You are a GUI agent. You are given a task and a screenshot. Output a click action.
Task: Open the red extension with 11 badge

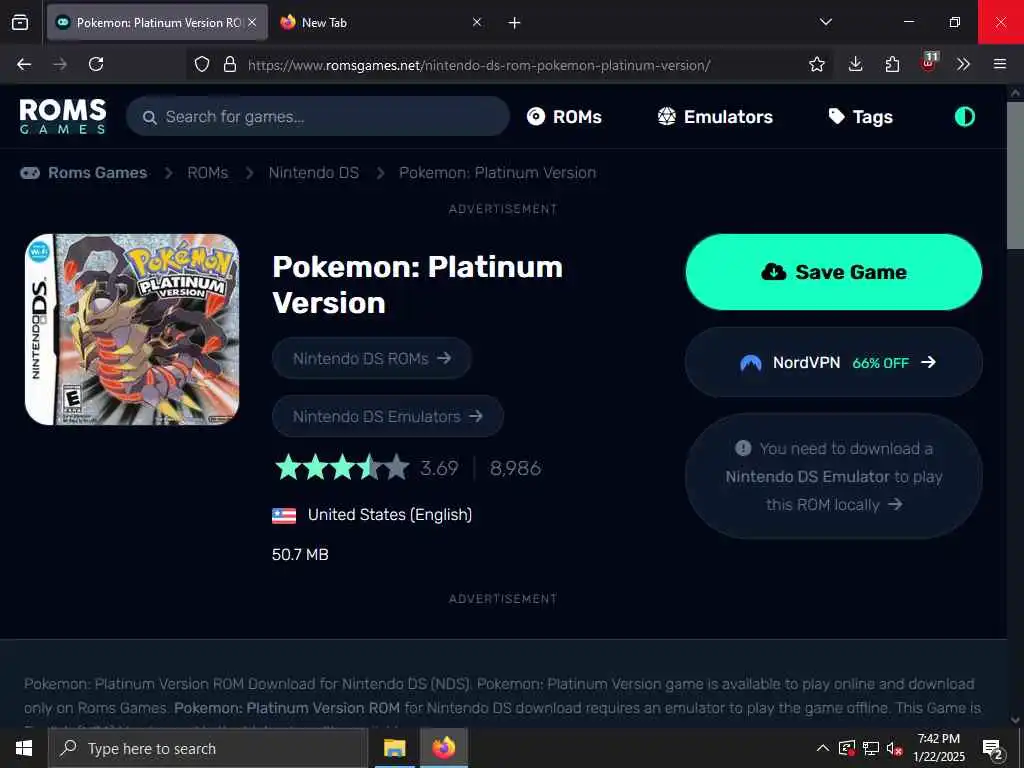pos(929,63)
